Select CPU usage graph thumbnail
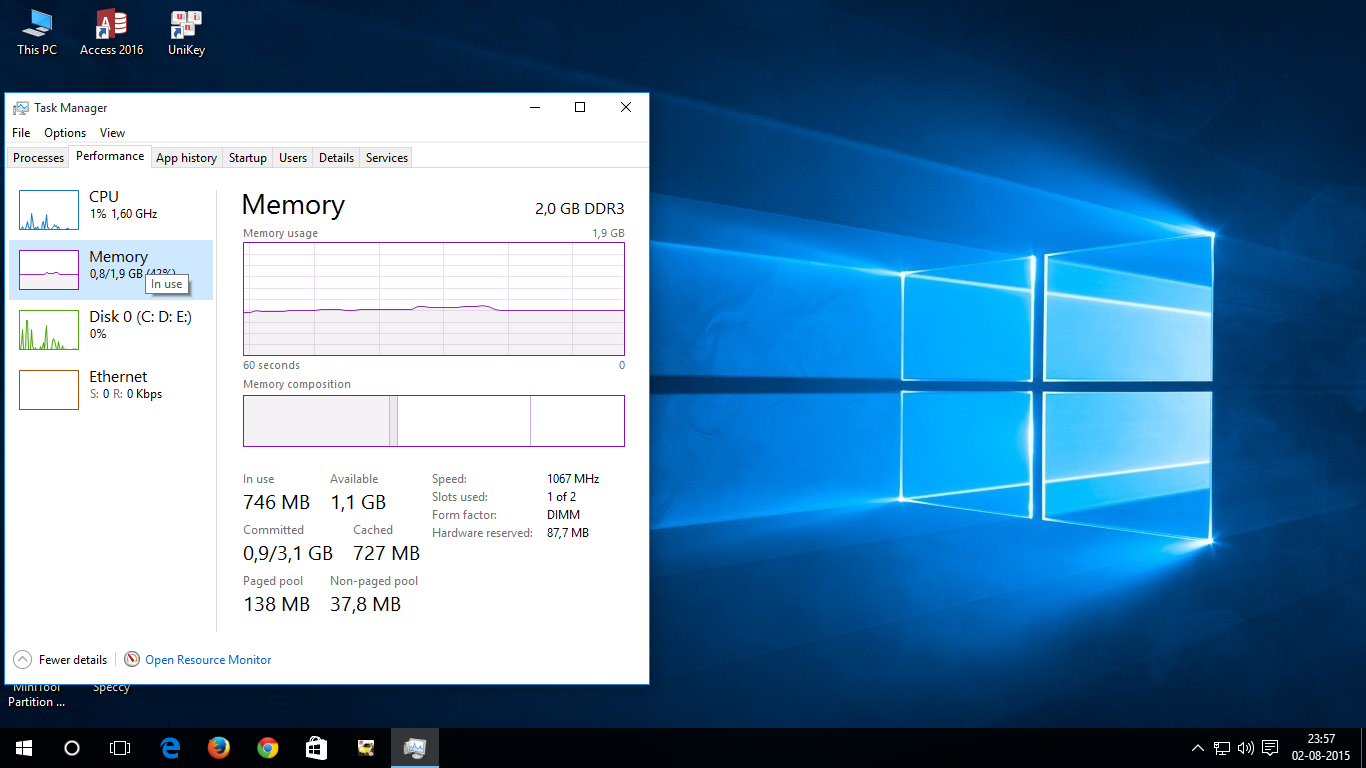The height and width of the screenshot is (768, 1366). pyautogui.click(x=49, y=210)
